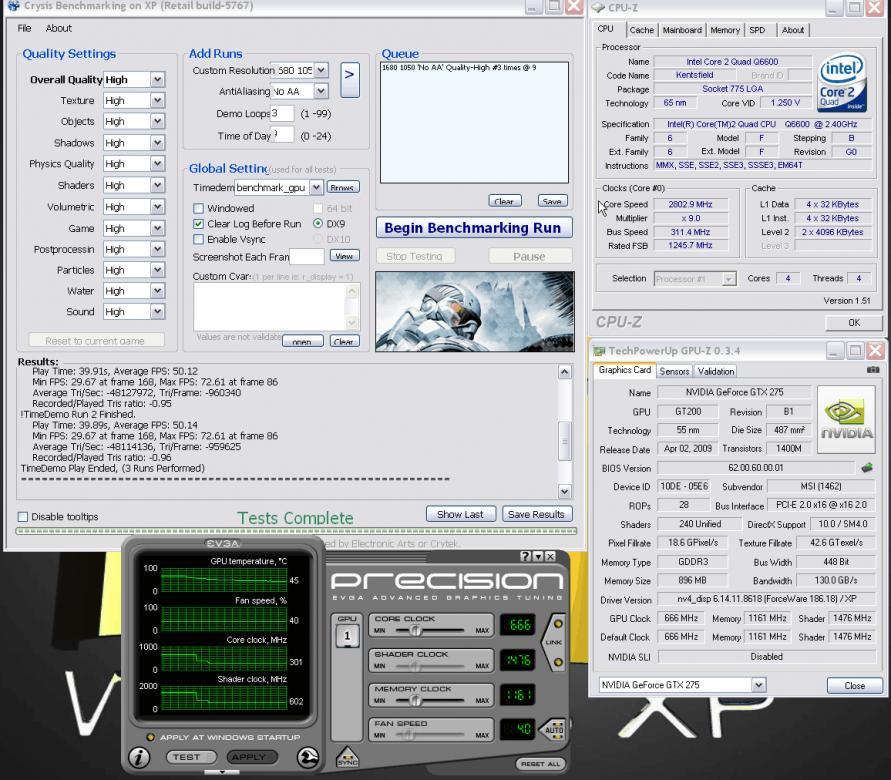Click the GPU-Z camera screenshot icon
Image resolution: width=891 pixels, height=780 pixels.
[x=873, y=370]
